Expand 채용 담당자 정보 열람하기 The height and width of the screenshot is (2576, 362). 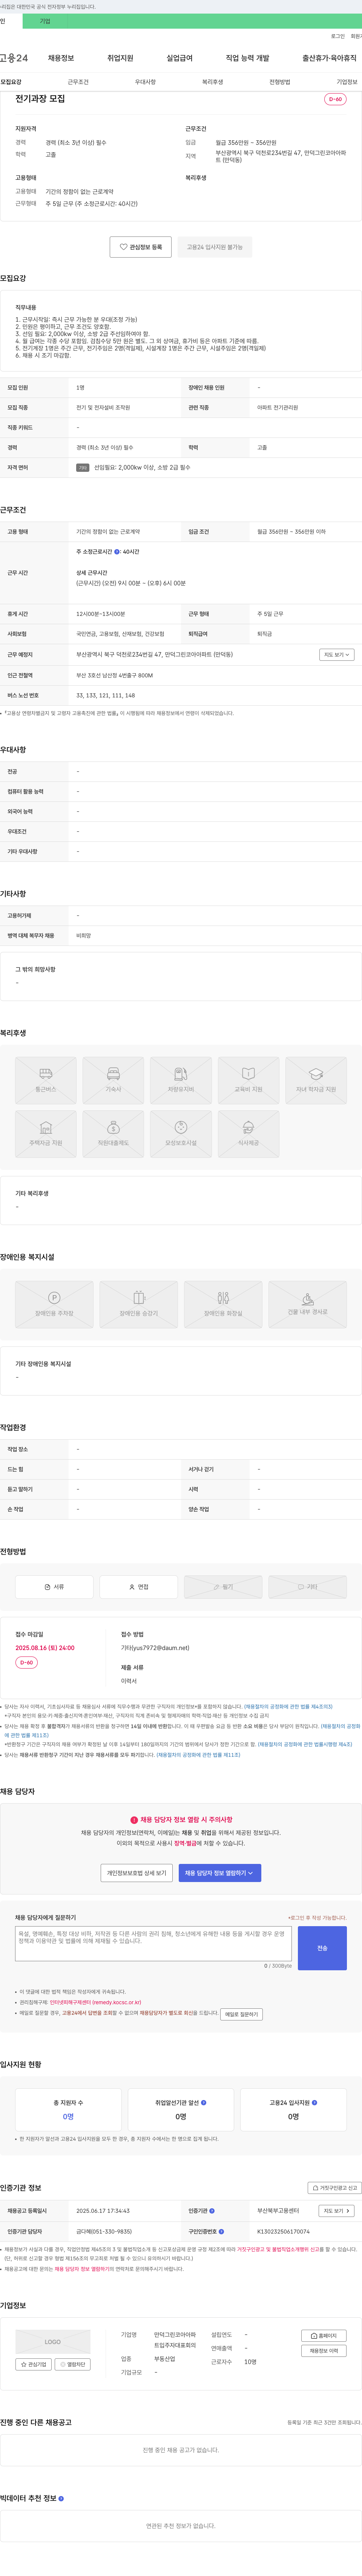click(220, 1873)
